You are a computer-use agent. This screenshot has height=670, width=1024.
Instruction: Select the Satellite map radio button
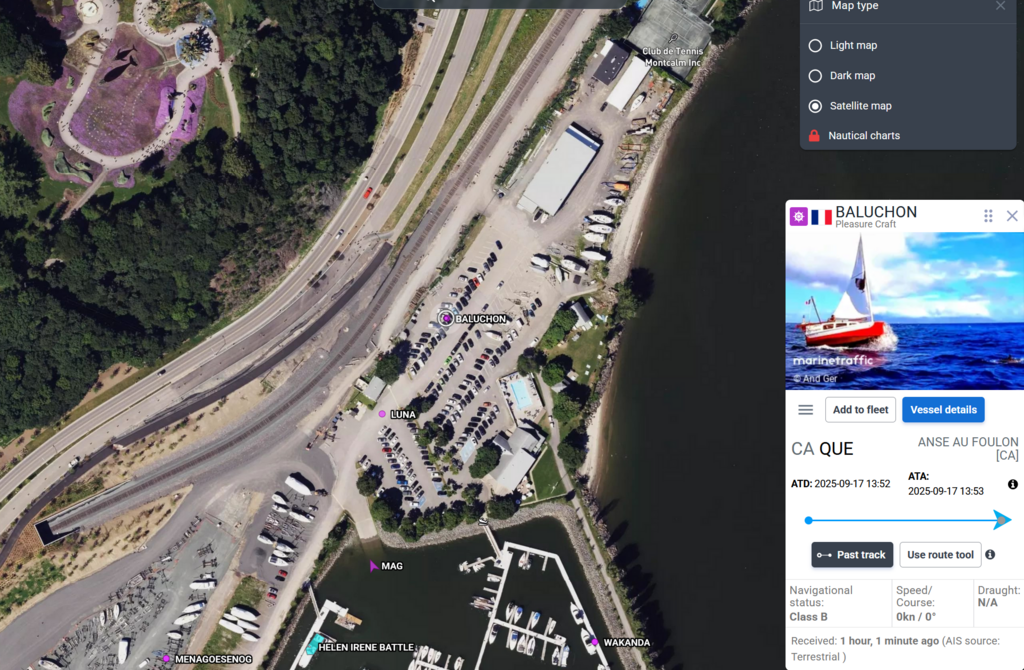pyautogui.click(x=815, y=106)
